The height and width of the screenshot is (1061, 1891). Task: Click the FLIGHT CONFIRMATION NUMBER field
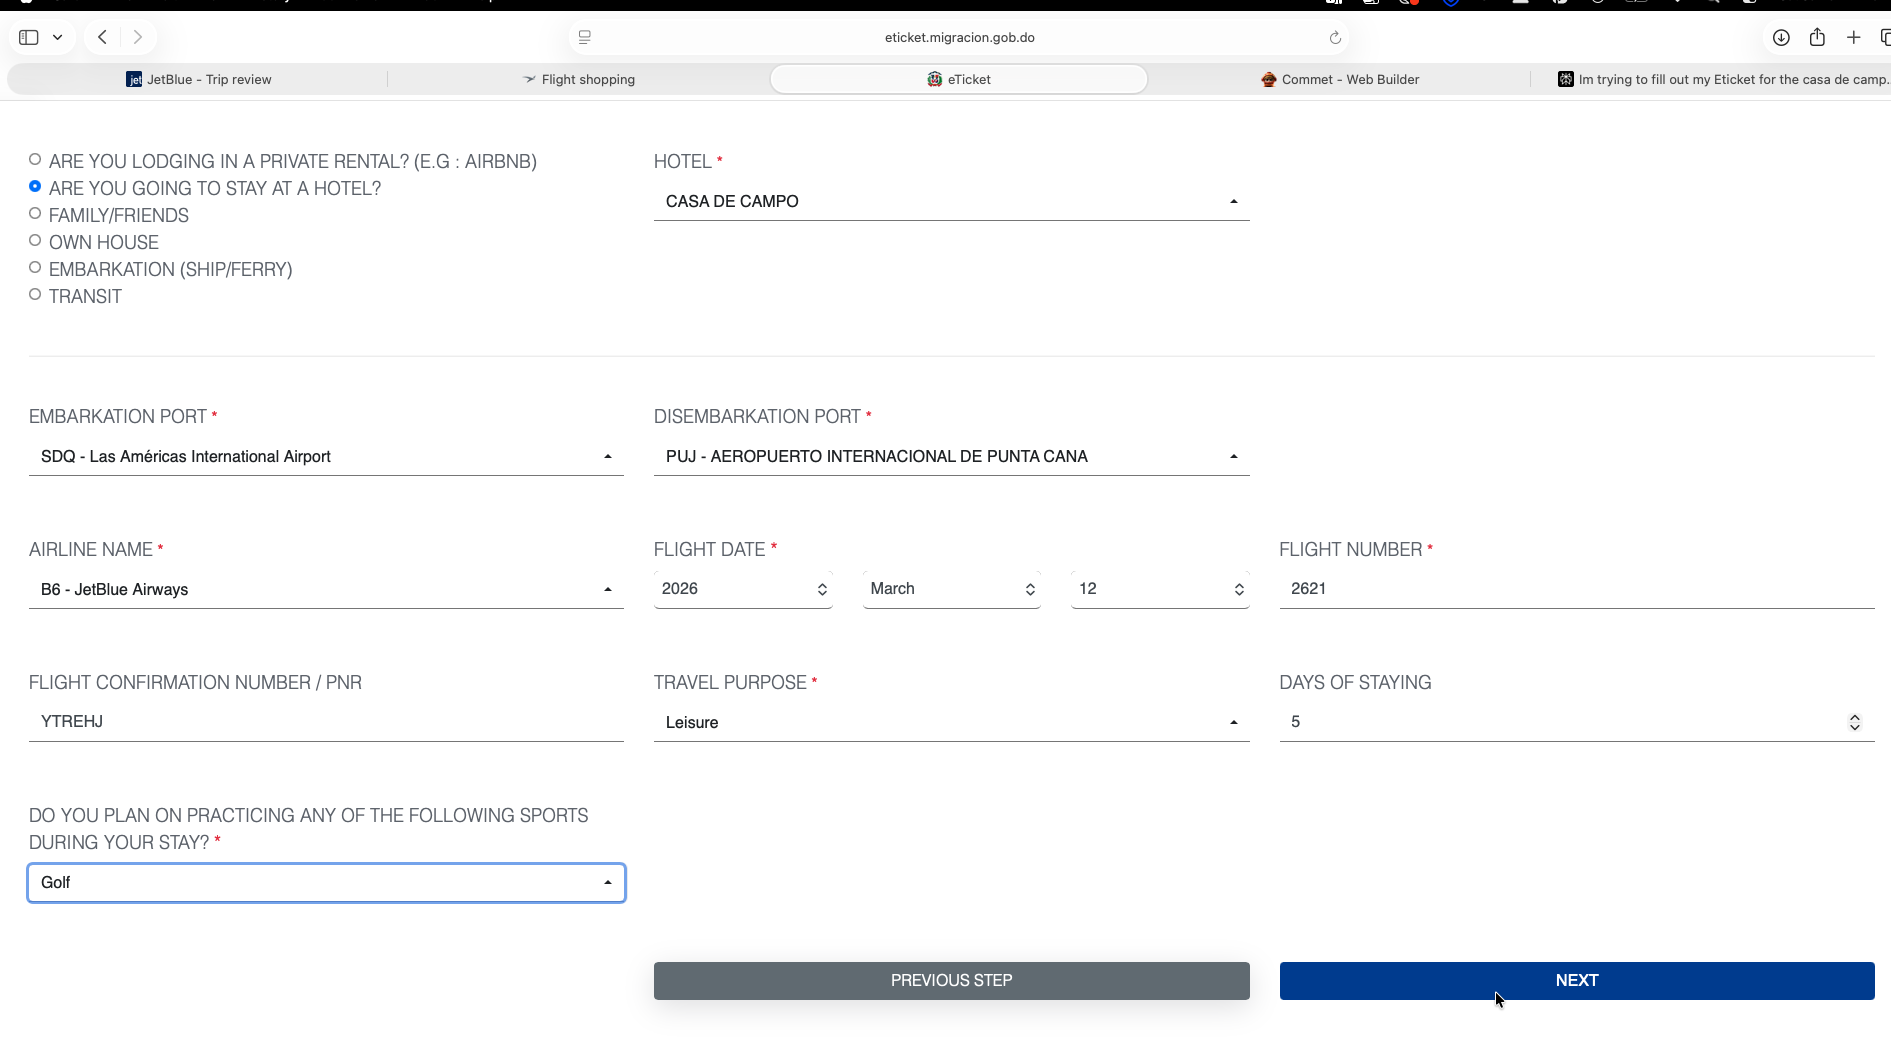point(300,721)
